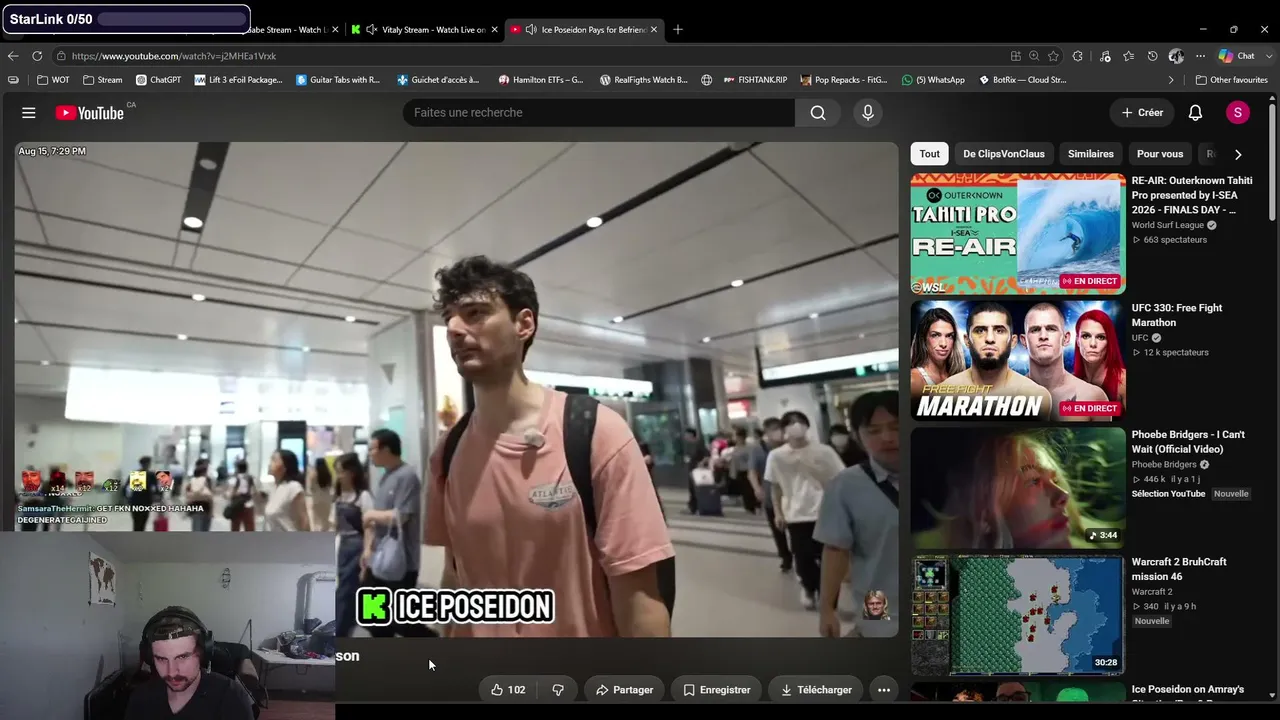This screenshot has width=1280, height=720.
Task: Go to the YouTube home logo
Action: pyautogui.click(x=90, y=113)
